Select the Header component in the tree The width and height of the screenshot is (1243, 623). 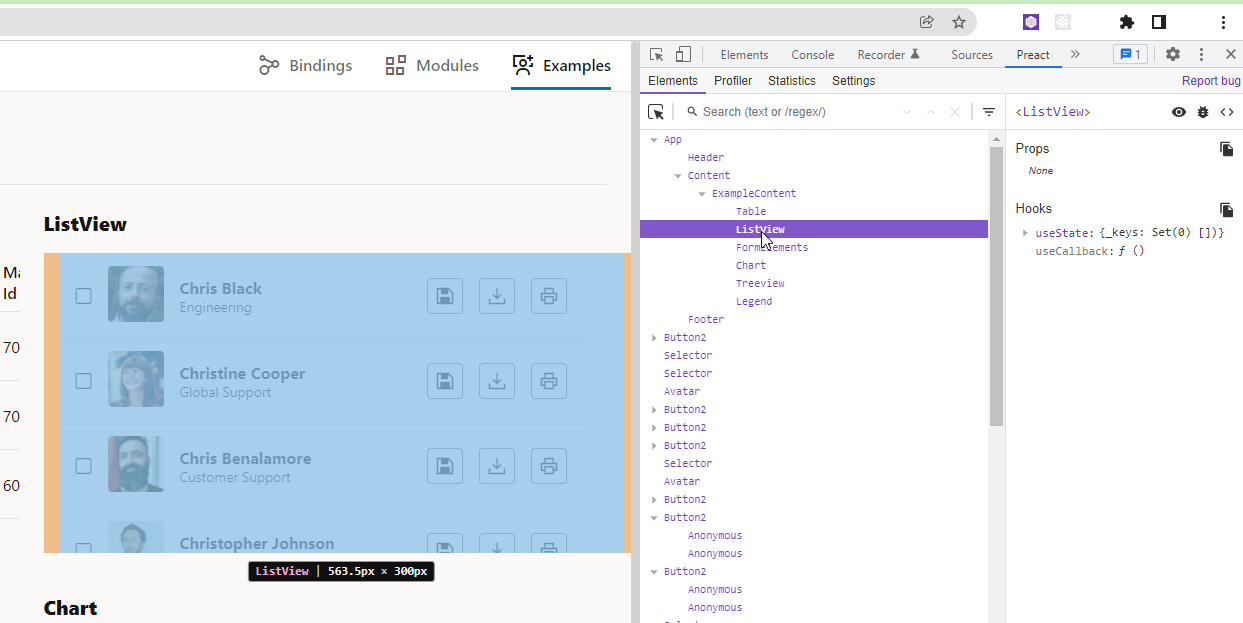coord(706,158)
